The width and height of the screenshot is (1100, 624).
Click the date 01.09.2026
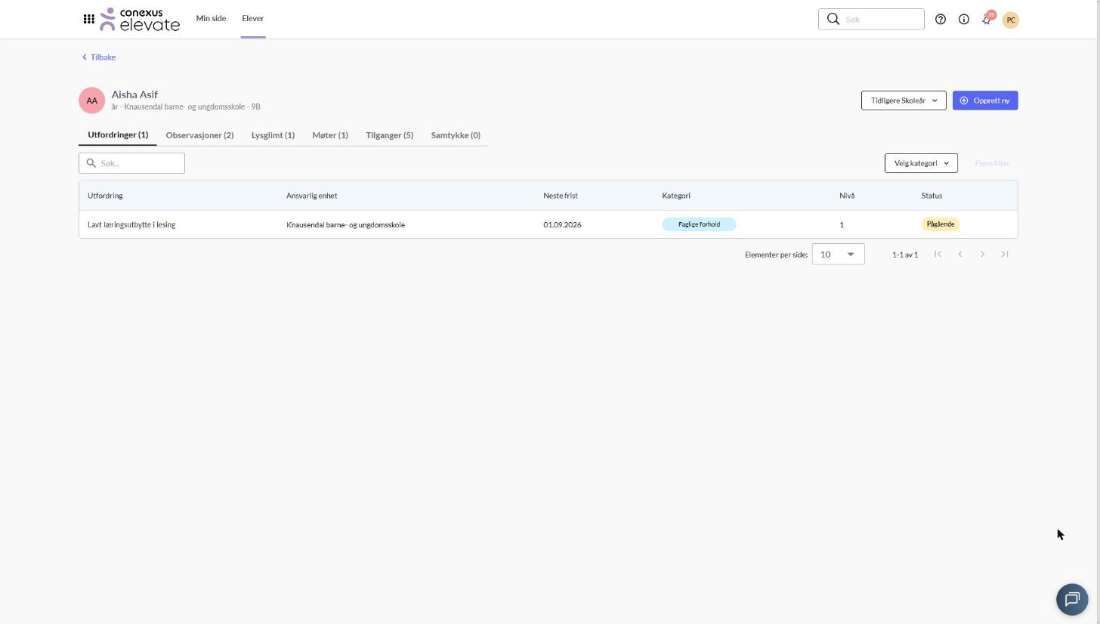click(562, 225)
